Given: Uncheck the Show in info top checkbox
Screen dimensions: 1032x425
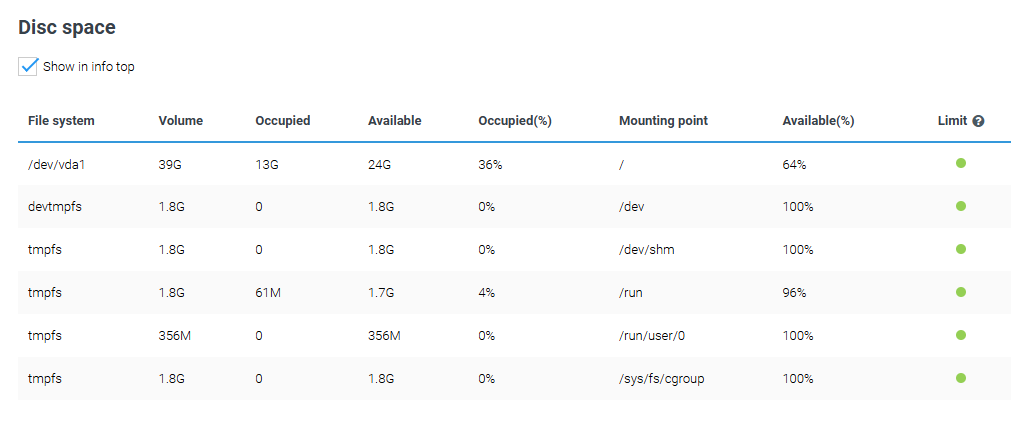Looking at the screenshot, I should [x=28, y=66].
